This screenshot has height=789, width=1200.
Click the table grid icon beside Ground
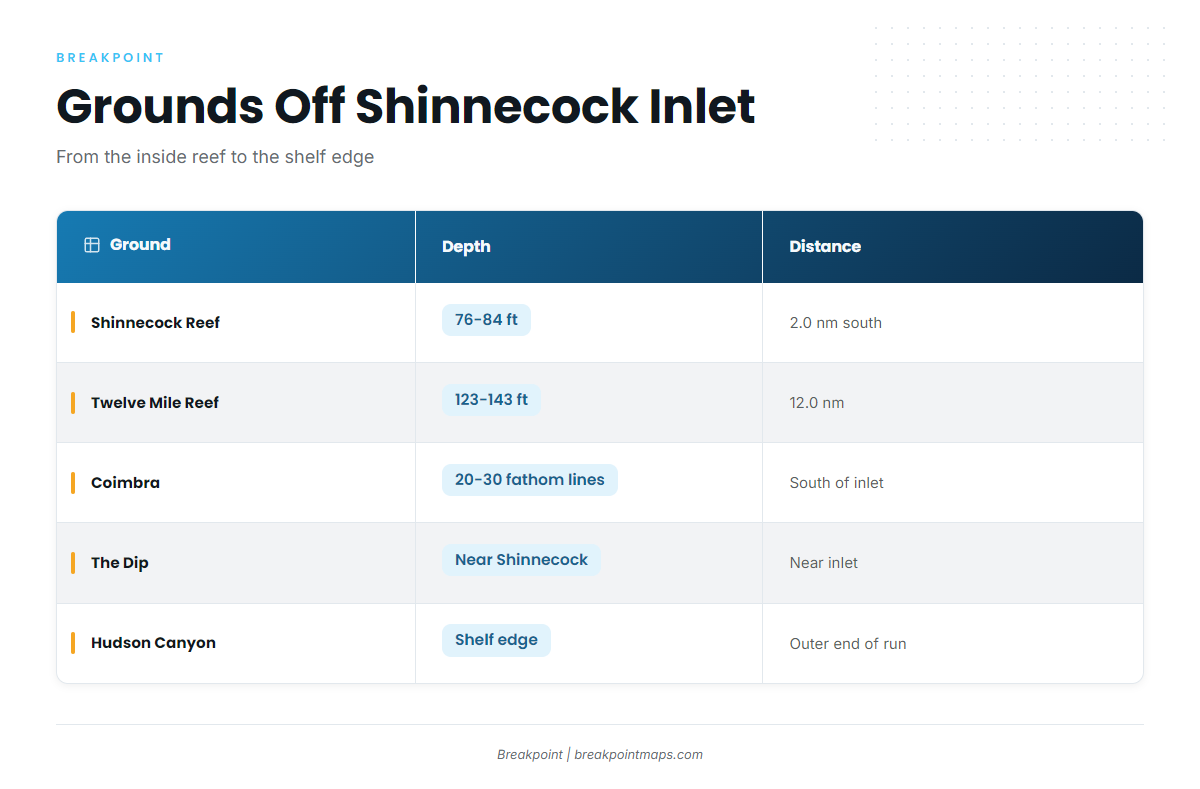[92, 245]
